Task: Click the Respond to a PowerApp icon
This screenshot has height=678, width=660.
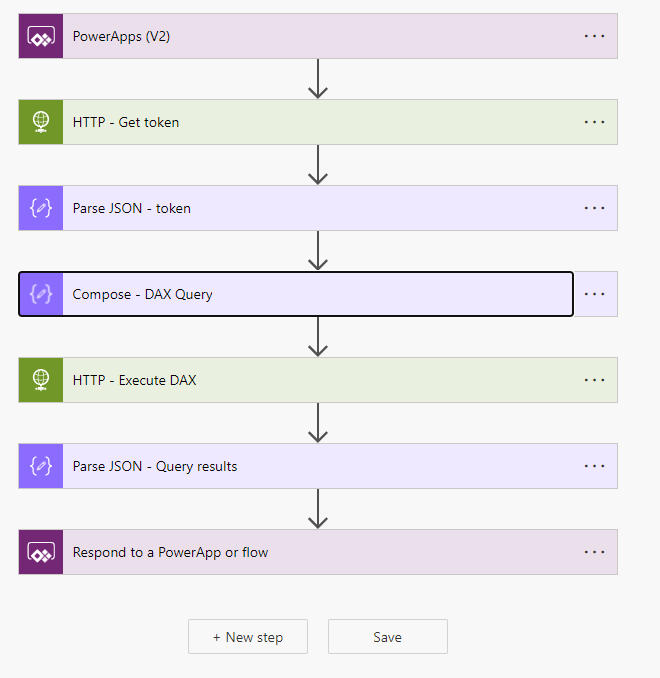Action: tap(41, 552)
